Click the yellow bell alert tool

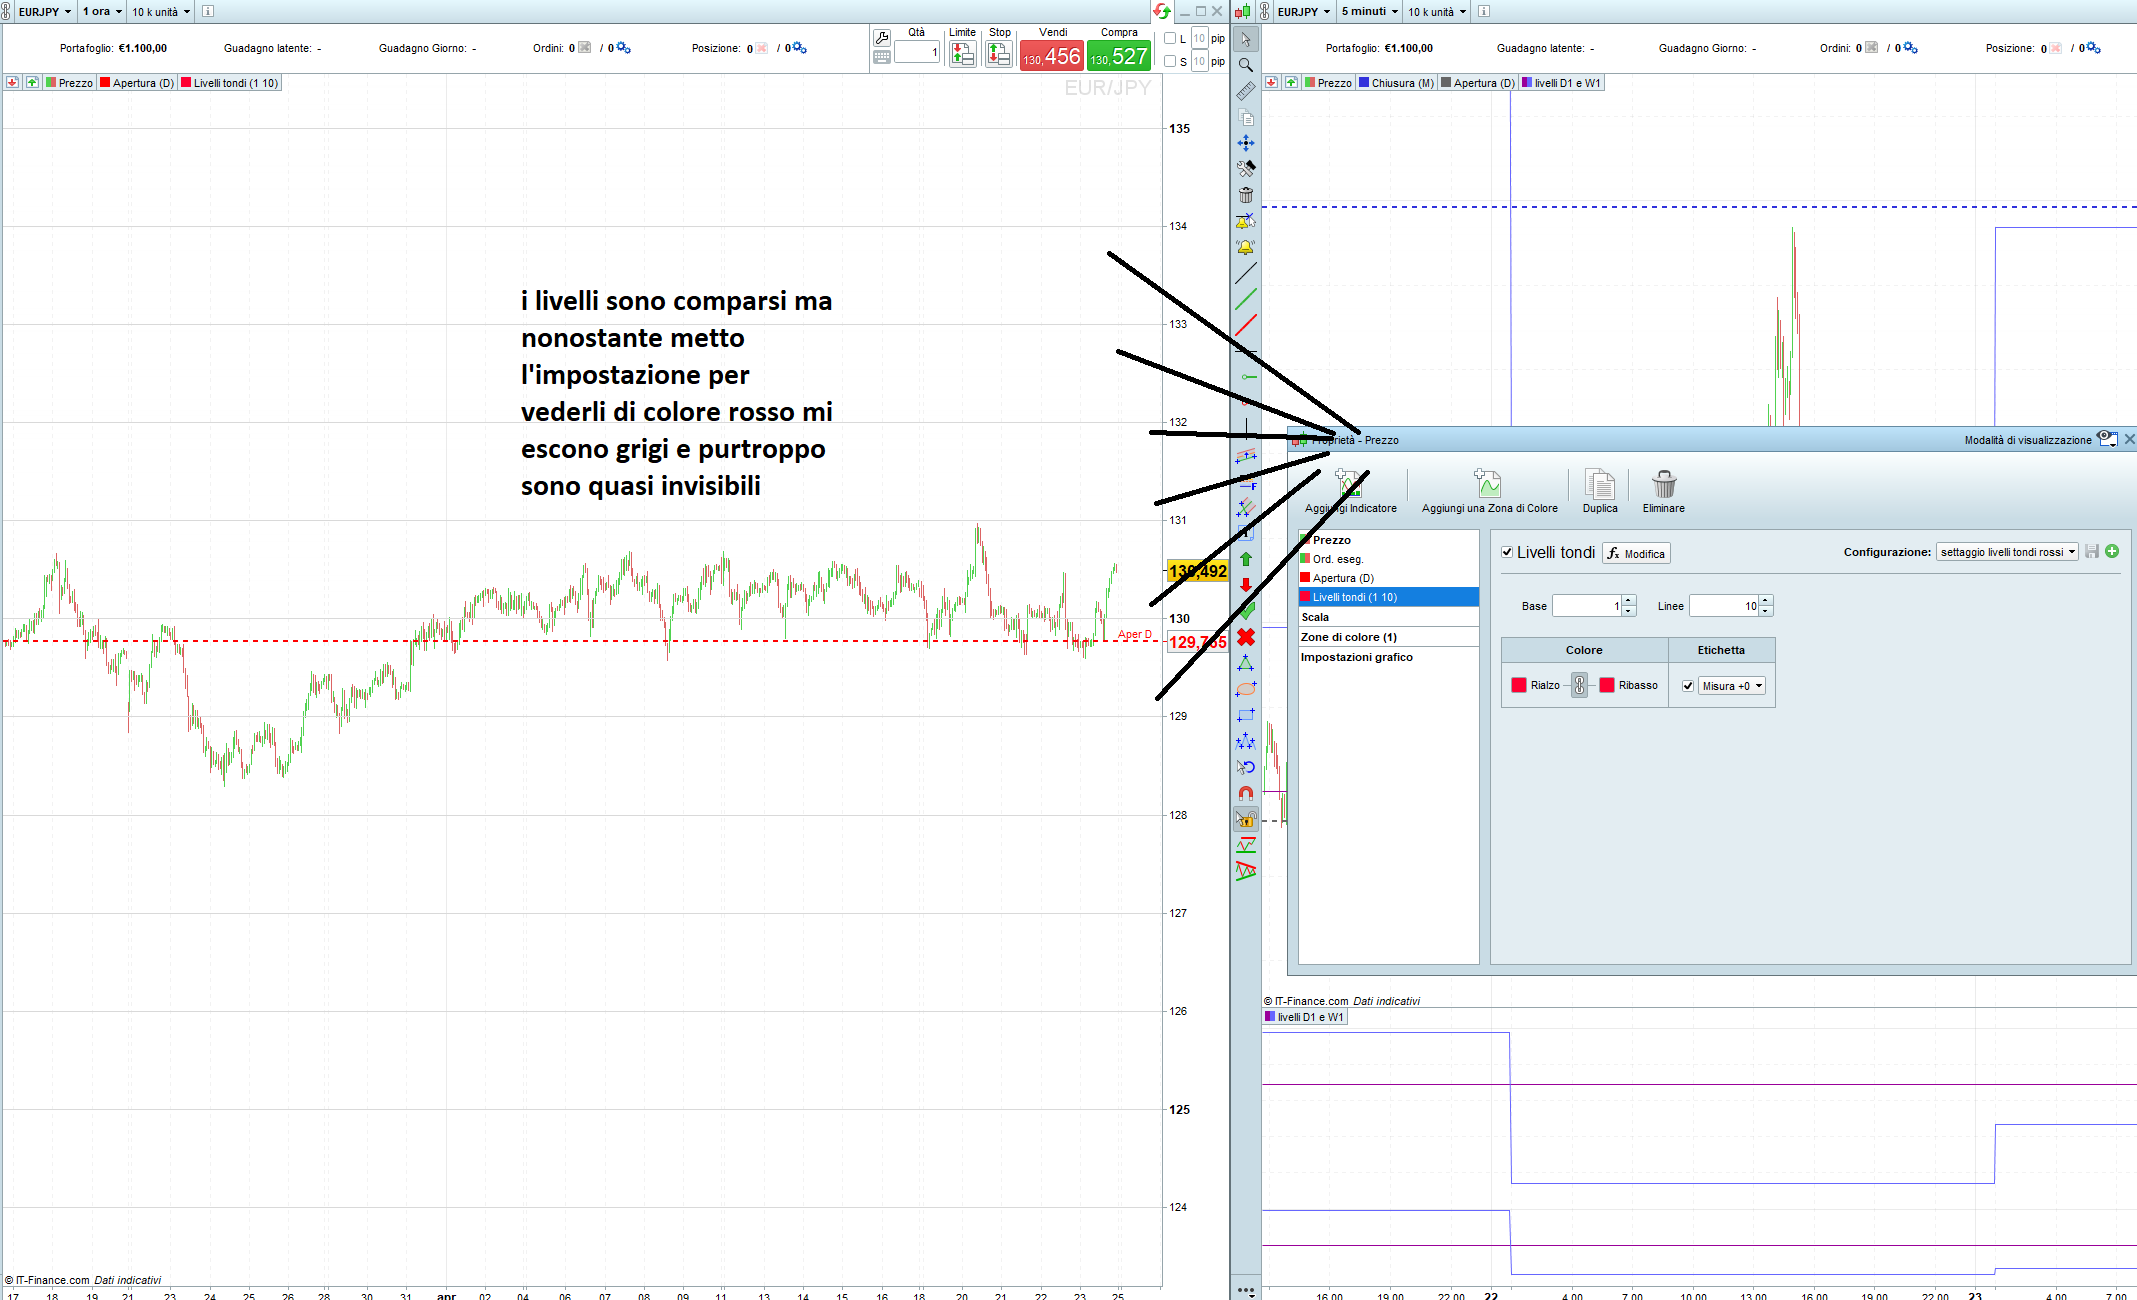pyautogui.click(x=1245, y=247)
